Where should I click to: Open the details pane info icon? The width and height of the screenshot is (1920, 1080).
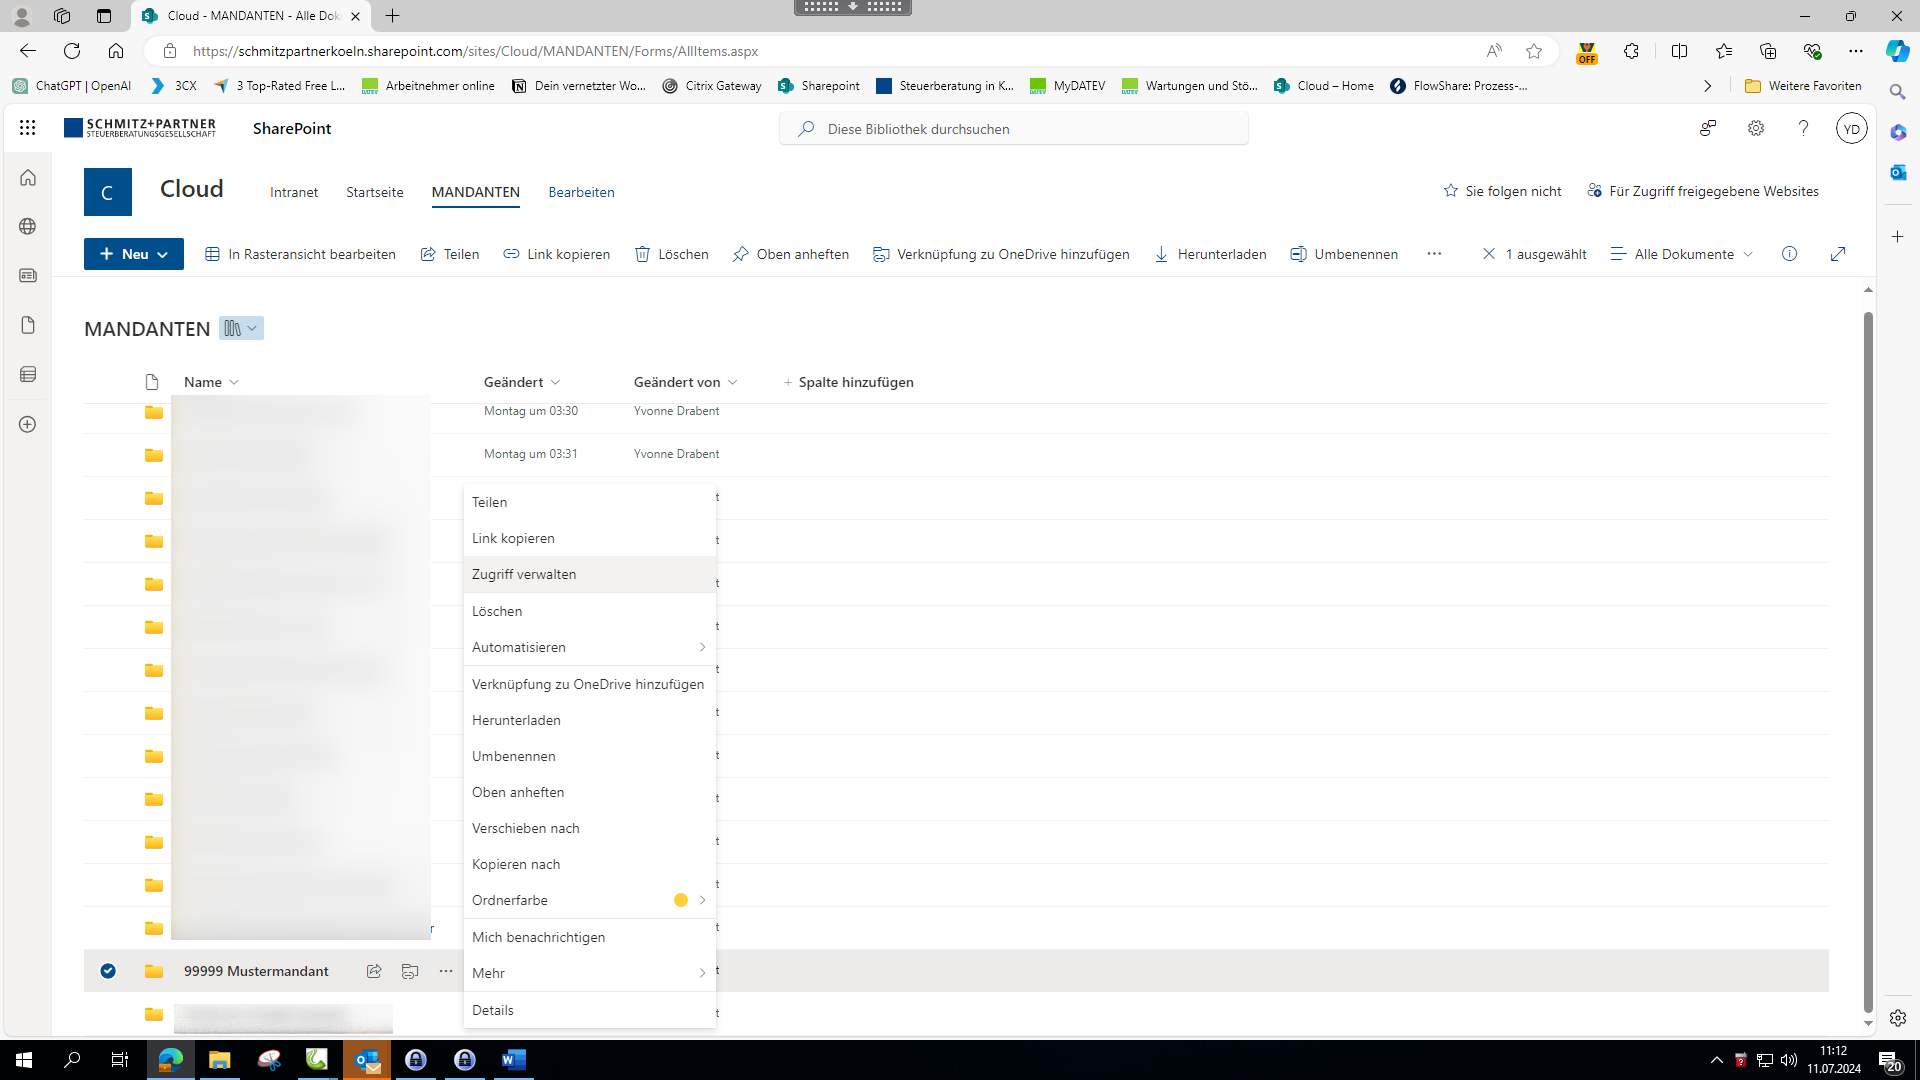(1789, 254)
